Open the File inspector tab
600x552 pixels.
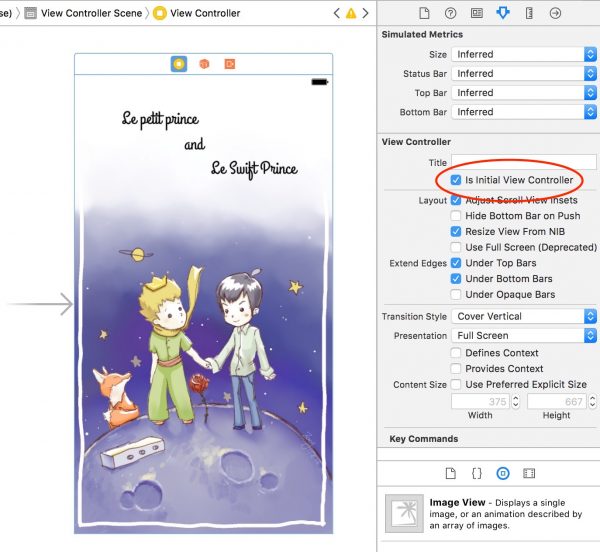tap(424, 13)
